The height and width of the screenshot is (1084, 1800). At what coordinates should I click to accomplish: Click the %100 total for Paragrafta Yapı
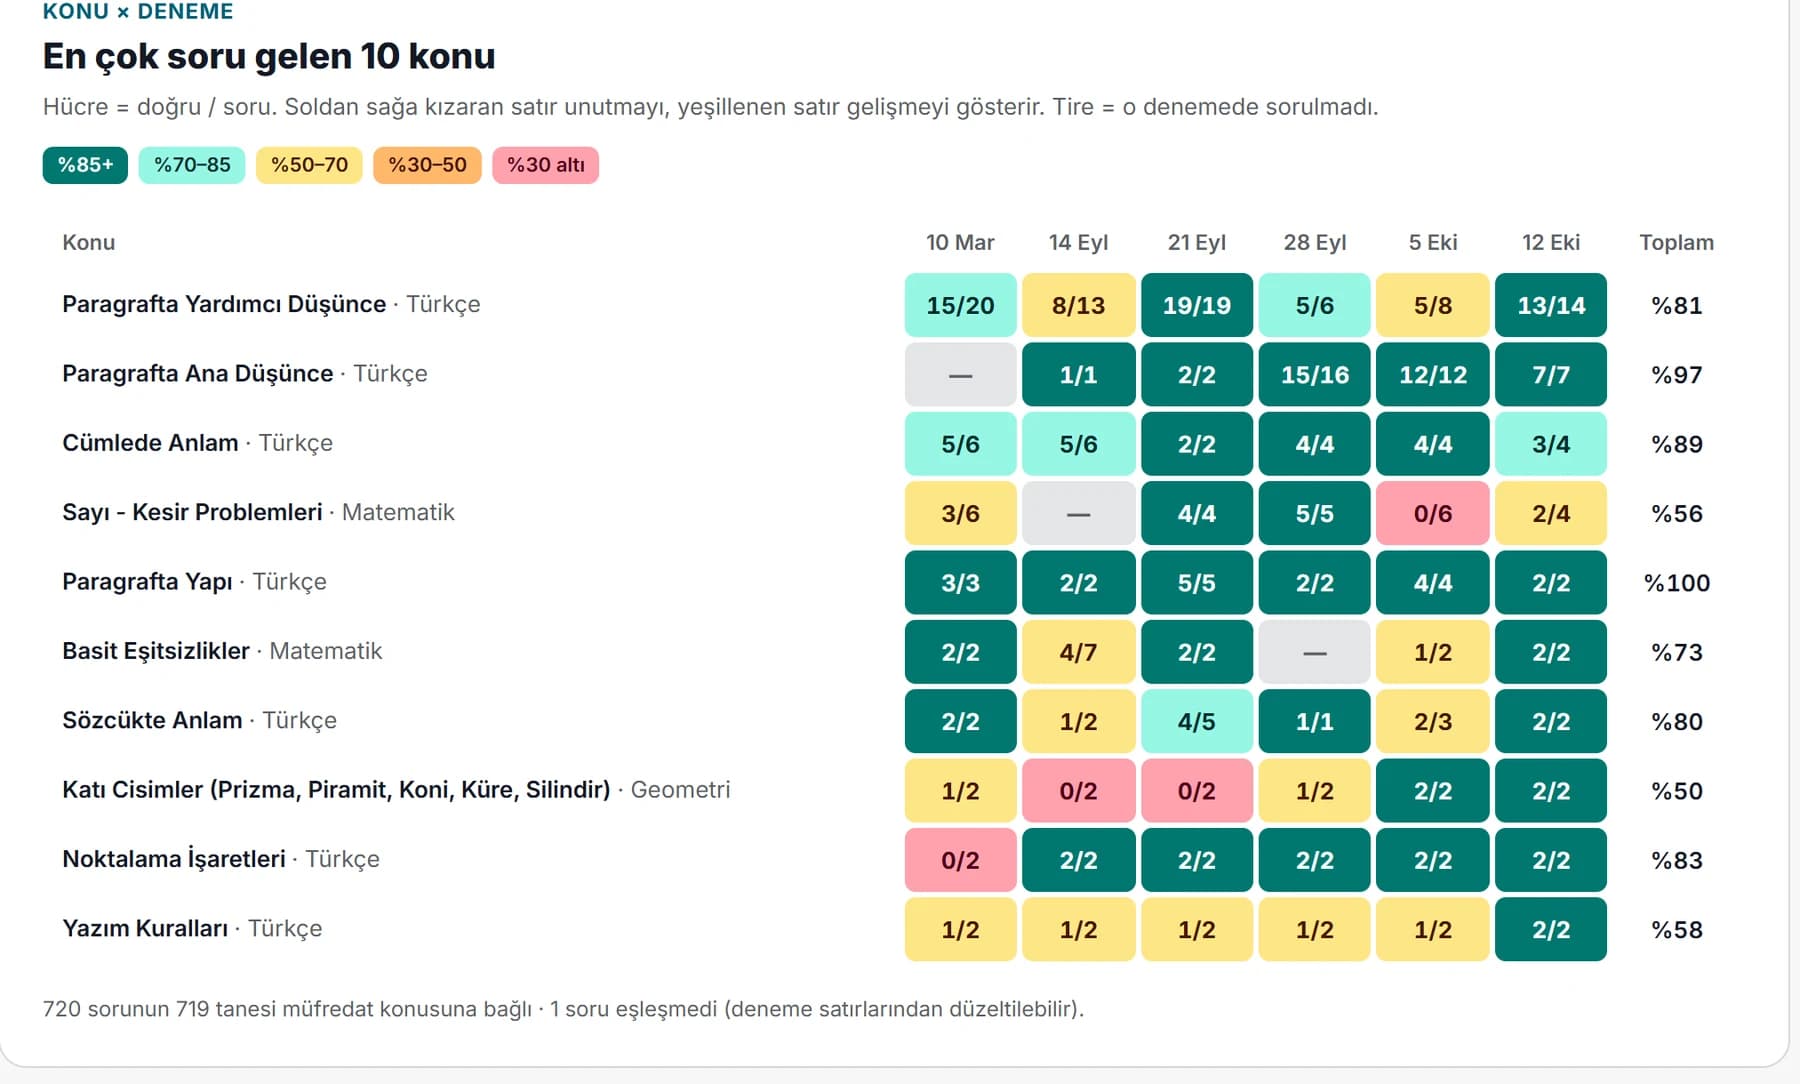click(x=1677, y=583)
